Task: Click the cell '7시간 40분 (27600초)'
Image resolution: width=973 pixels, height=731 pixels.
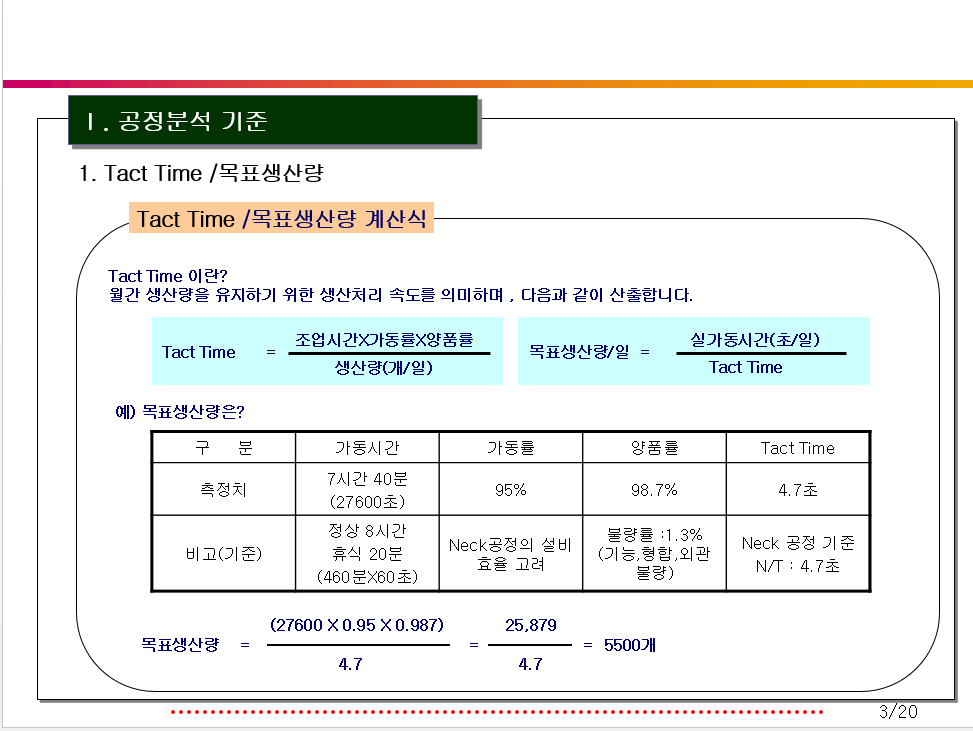Action: click(367, 490)
